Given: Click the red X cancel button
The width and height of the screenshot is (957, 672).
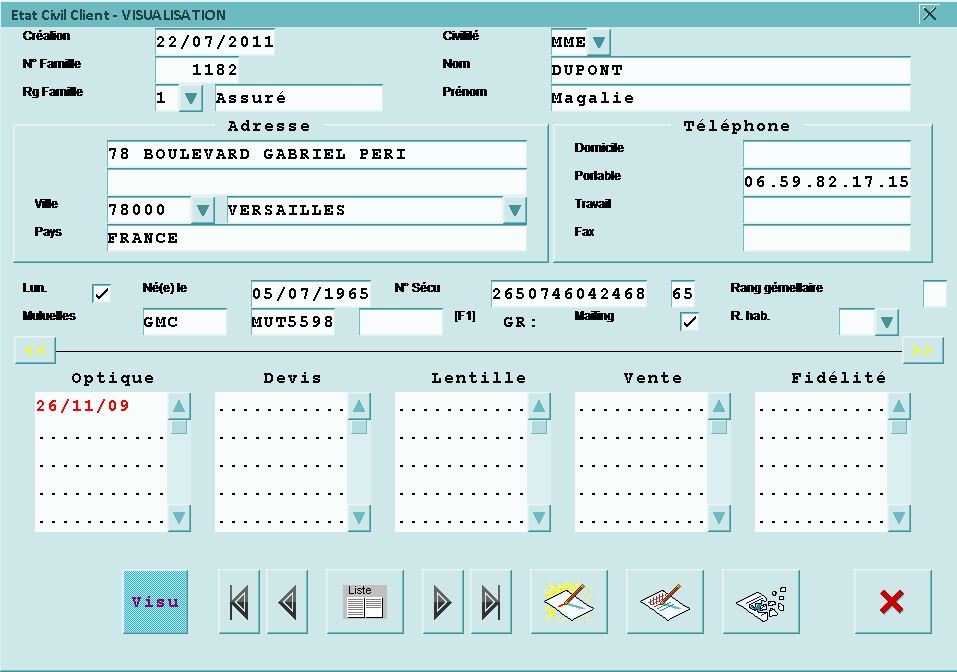Looking at the screenshot, I should [892, 602].
